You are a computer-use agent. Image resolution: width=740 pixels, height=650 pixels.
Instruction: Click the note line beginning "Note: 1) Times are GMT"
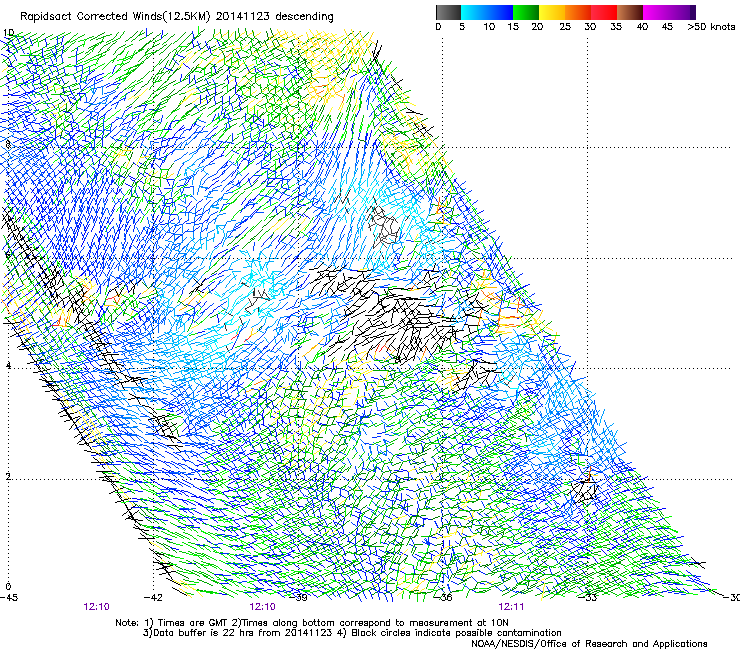coord(311,623)
